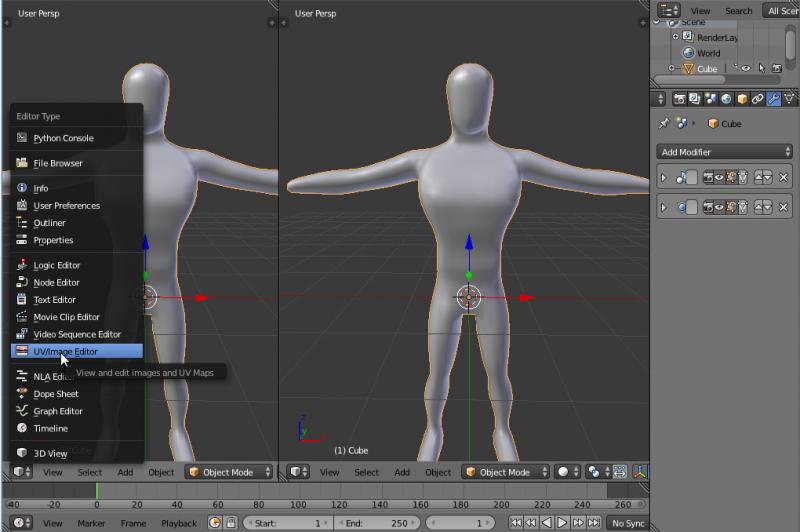Open the Add Modifier dropdown

point(725,152)
